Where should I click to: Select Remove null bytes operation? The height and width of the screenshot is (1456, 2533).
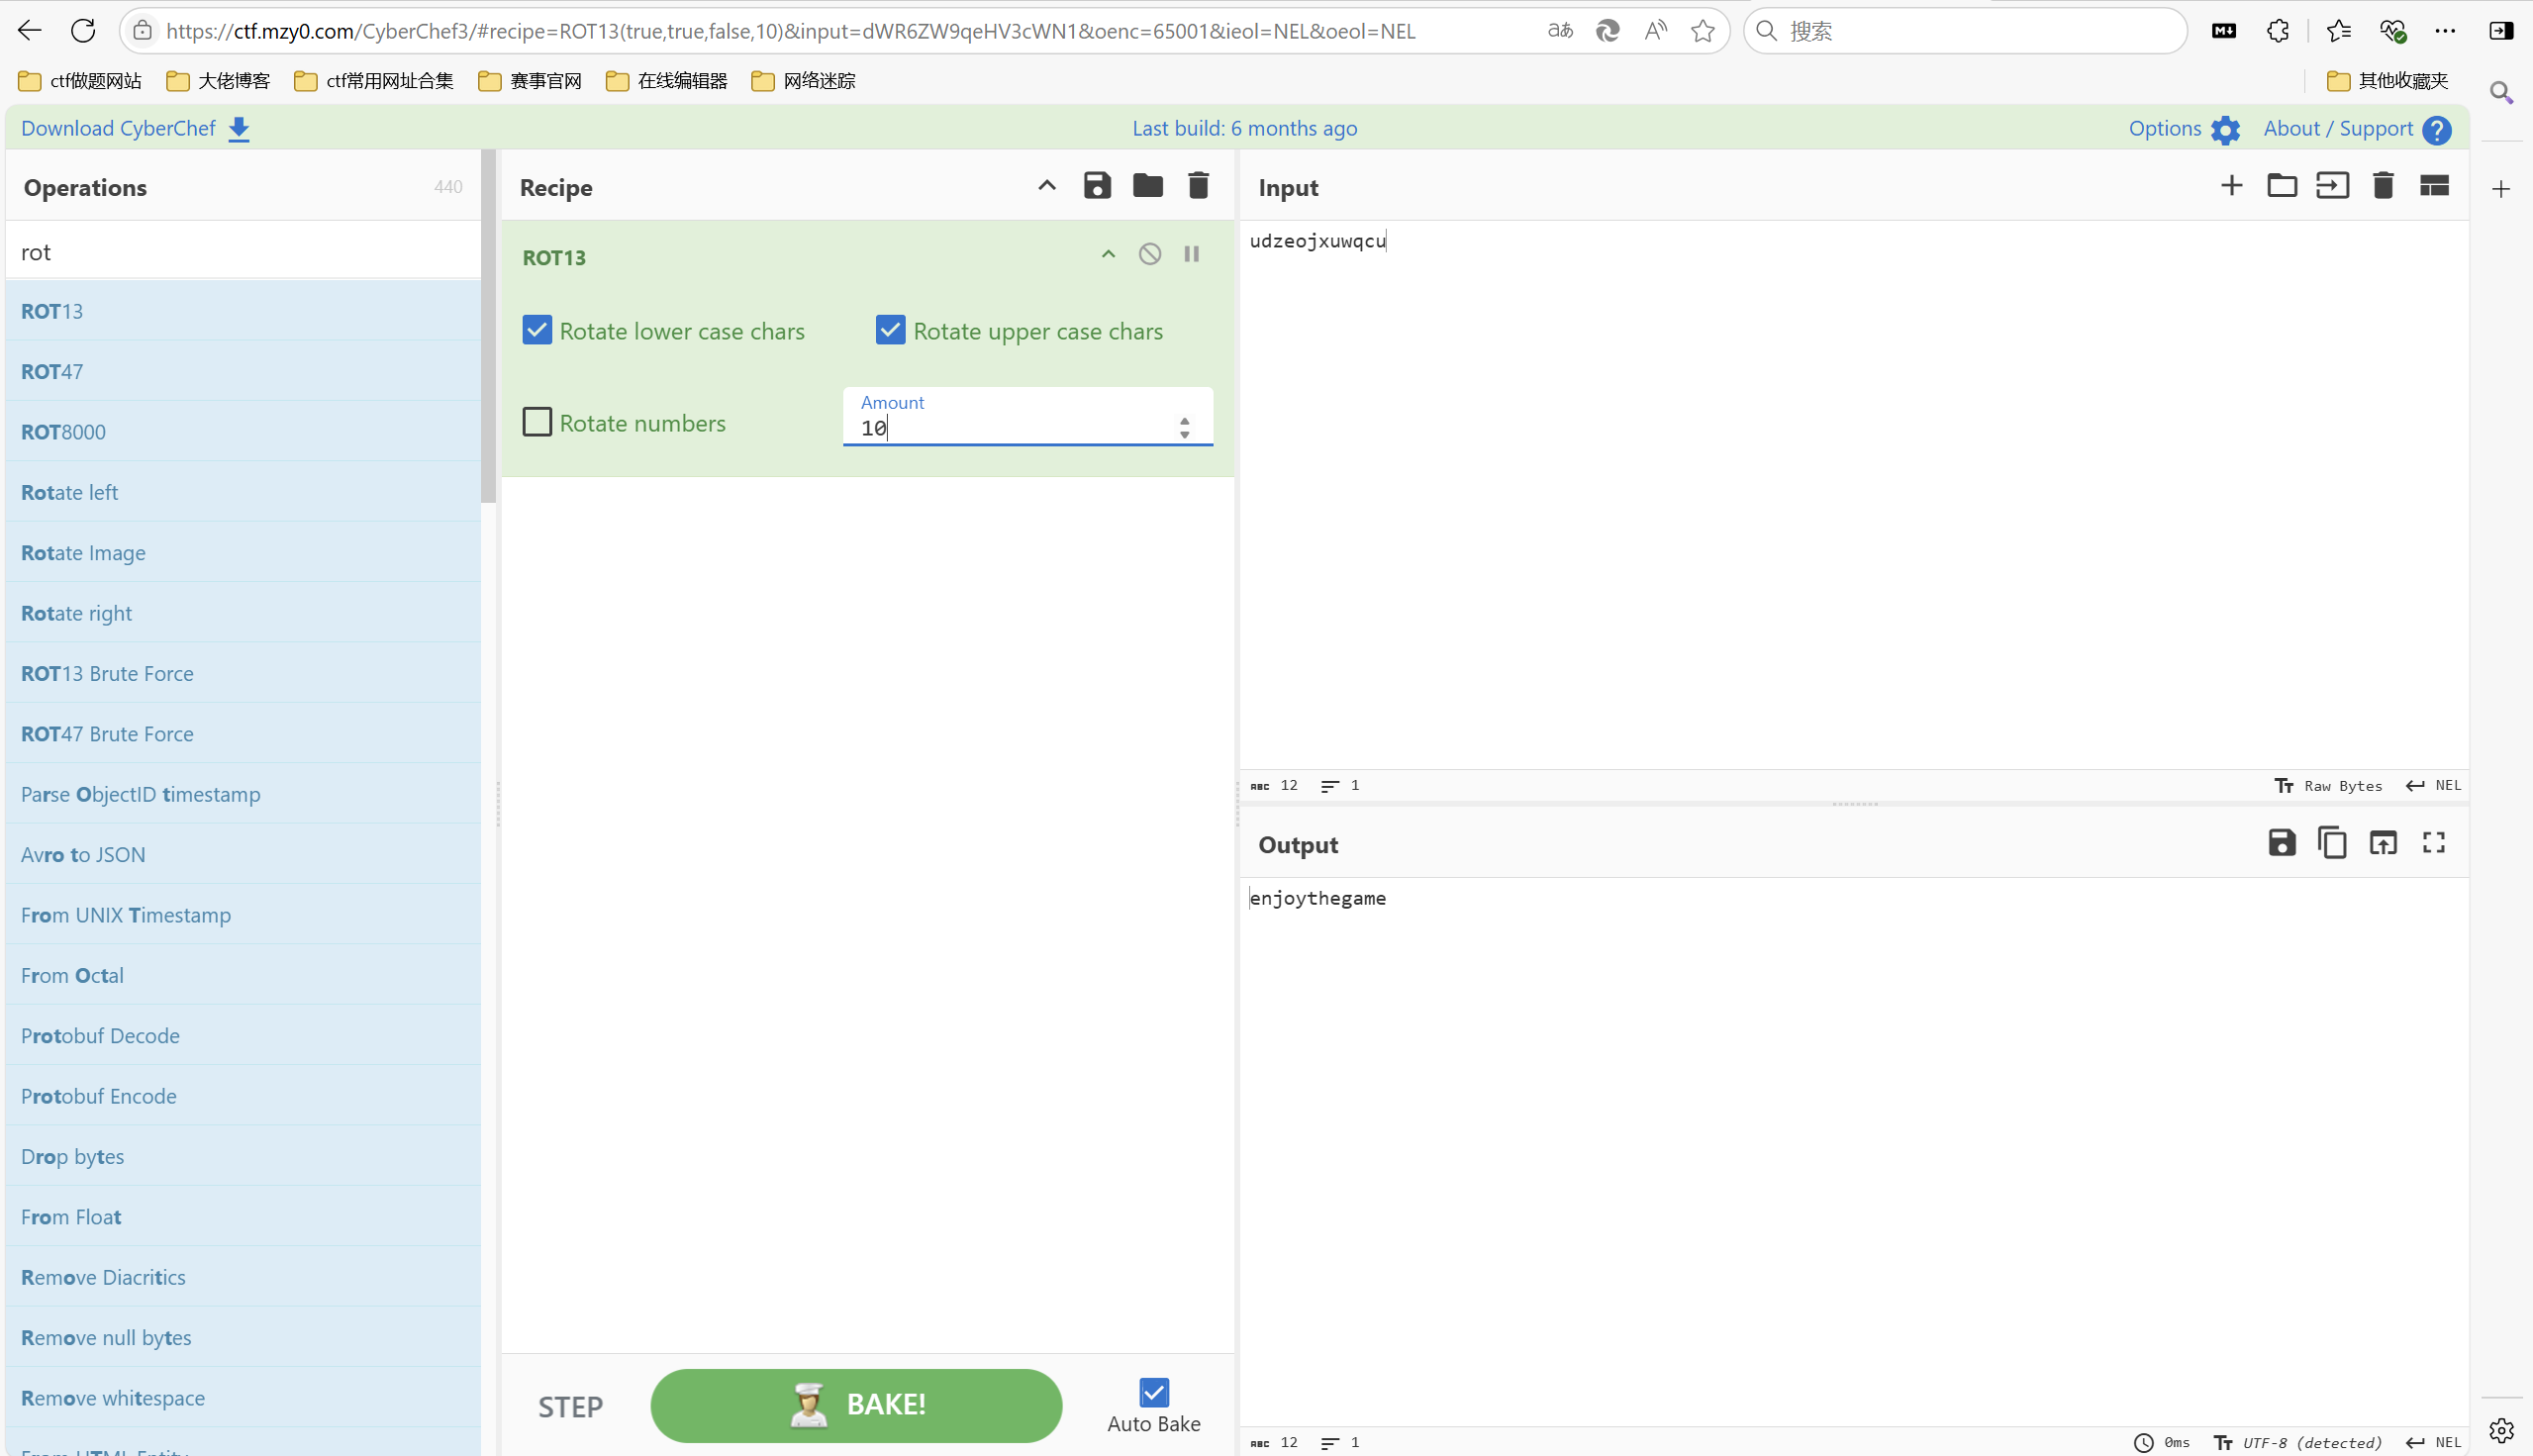click(243, 1337)
